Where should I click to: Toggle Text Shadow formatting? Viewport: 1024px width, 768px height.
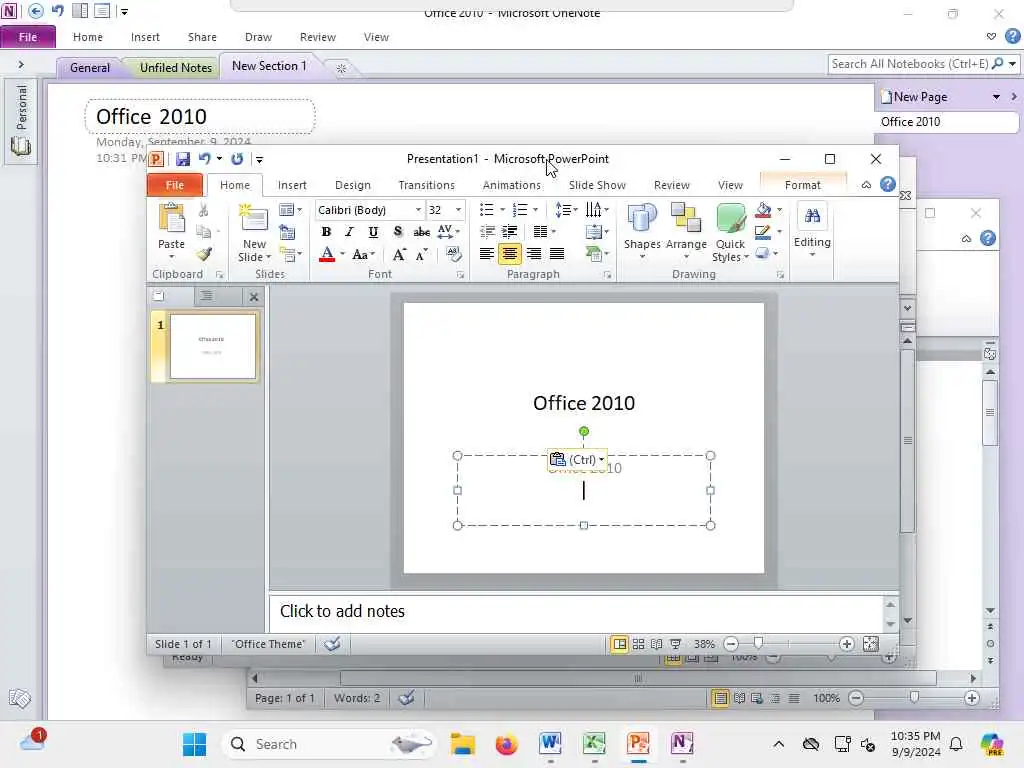pyautogui.click(x=398, y=232)
